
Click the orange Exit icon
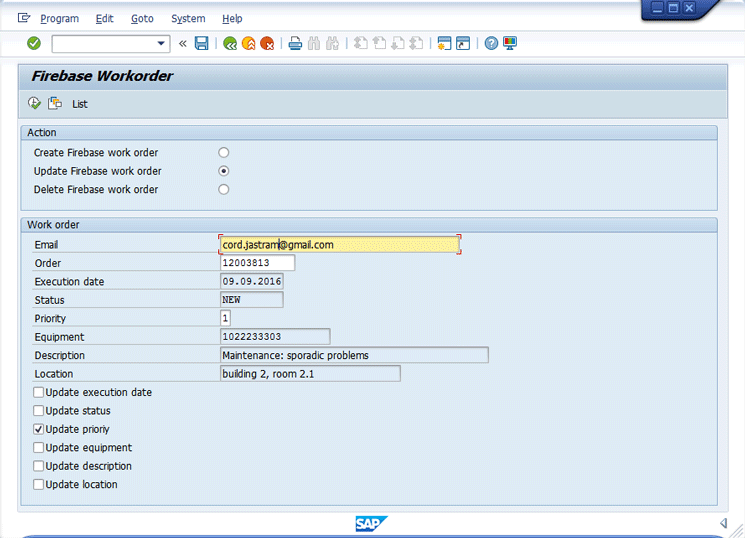(248, 43)
